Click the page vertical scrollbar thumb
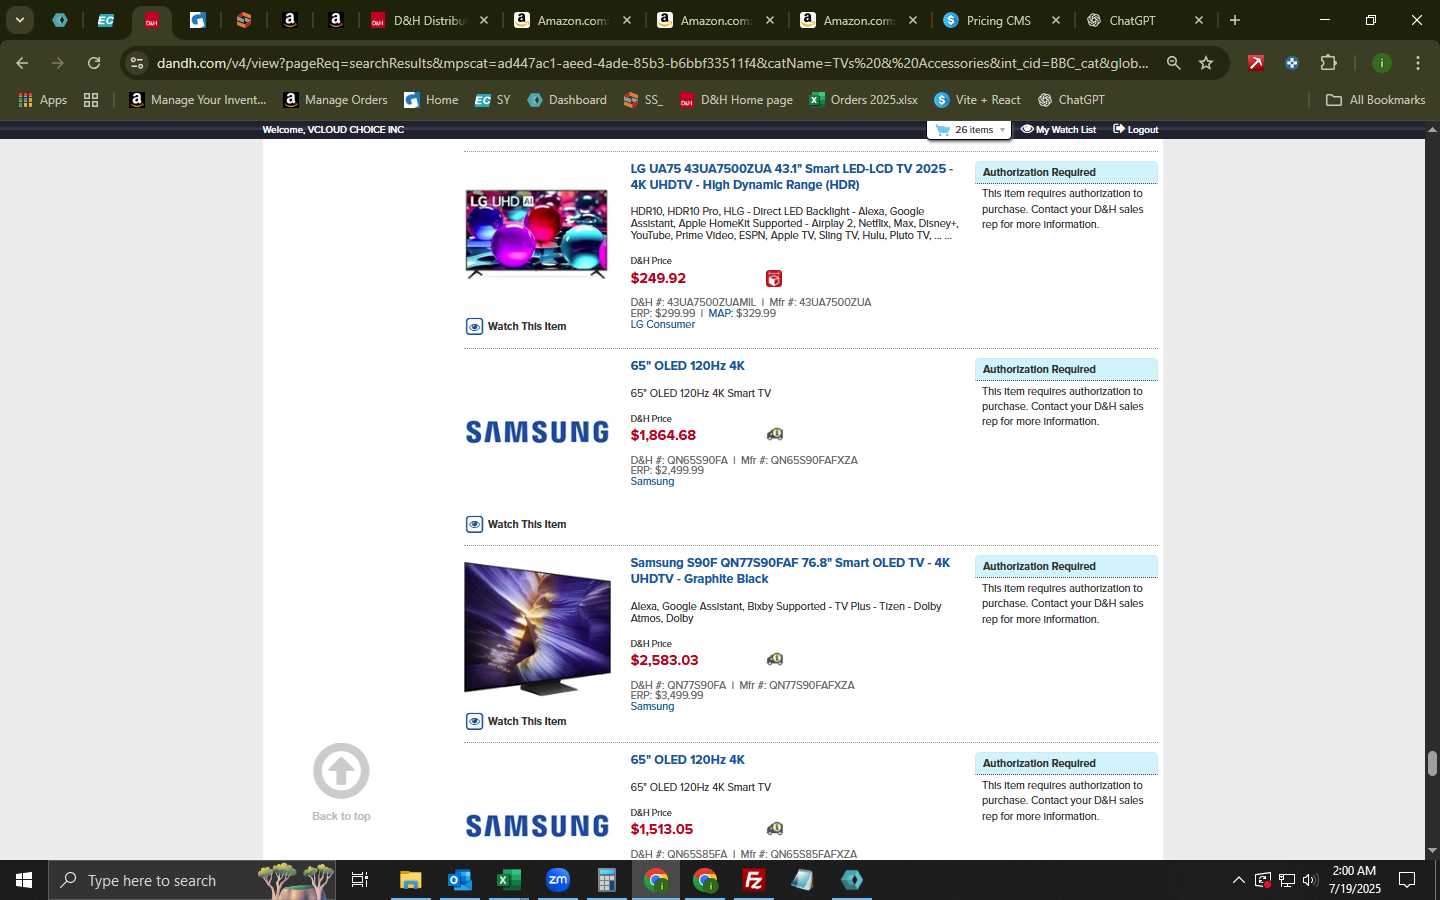The height and width of the screenshot is (900, 1440). tap(1432, 763)
